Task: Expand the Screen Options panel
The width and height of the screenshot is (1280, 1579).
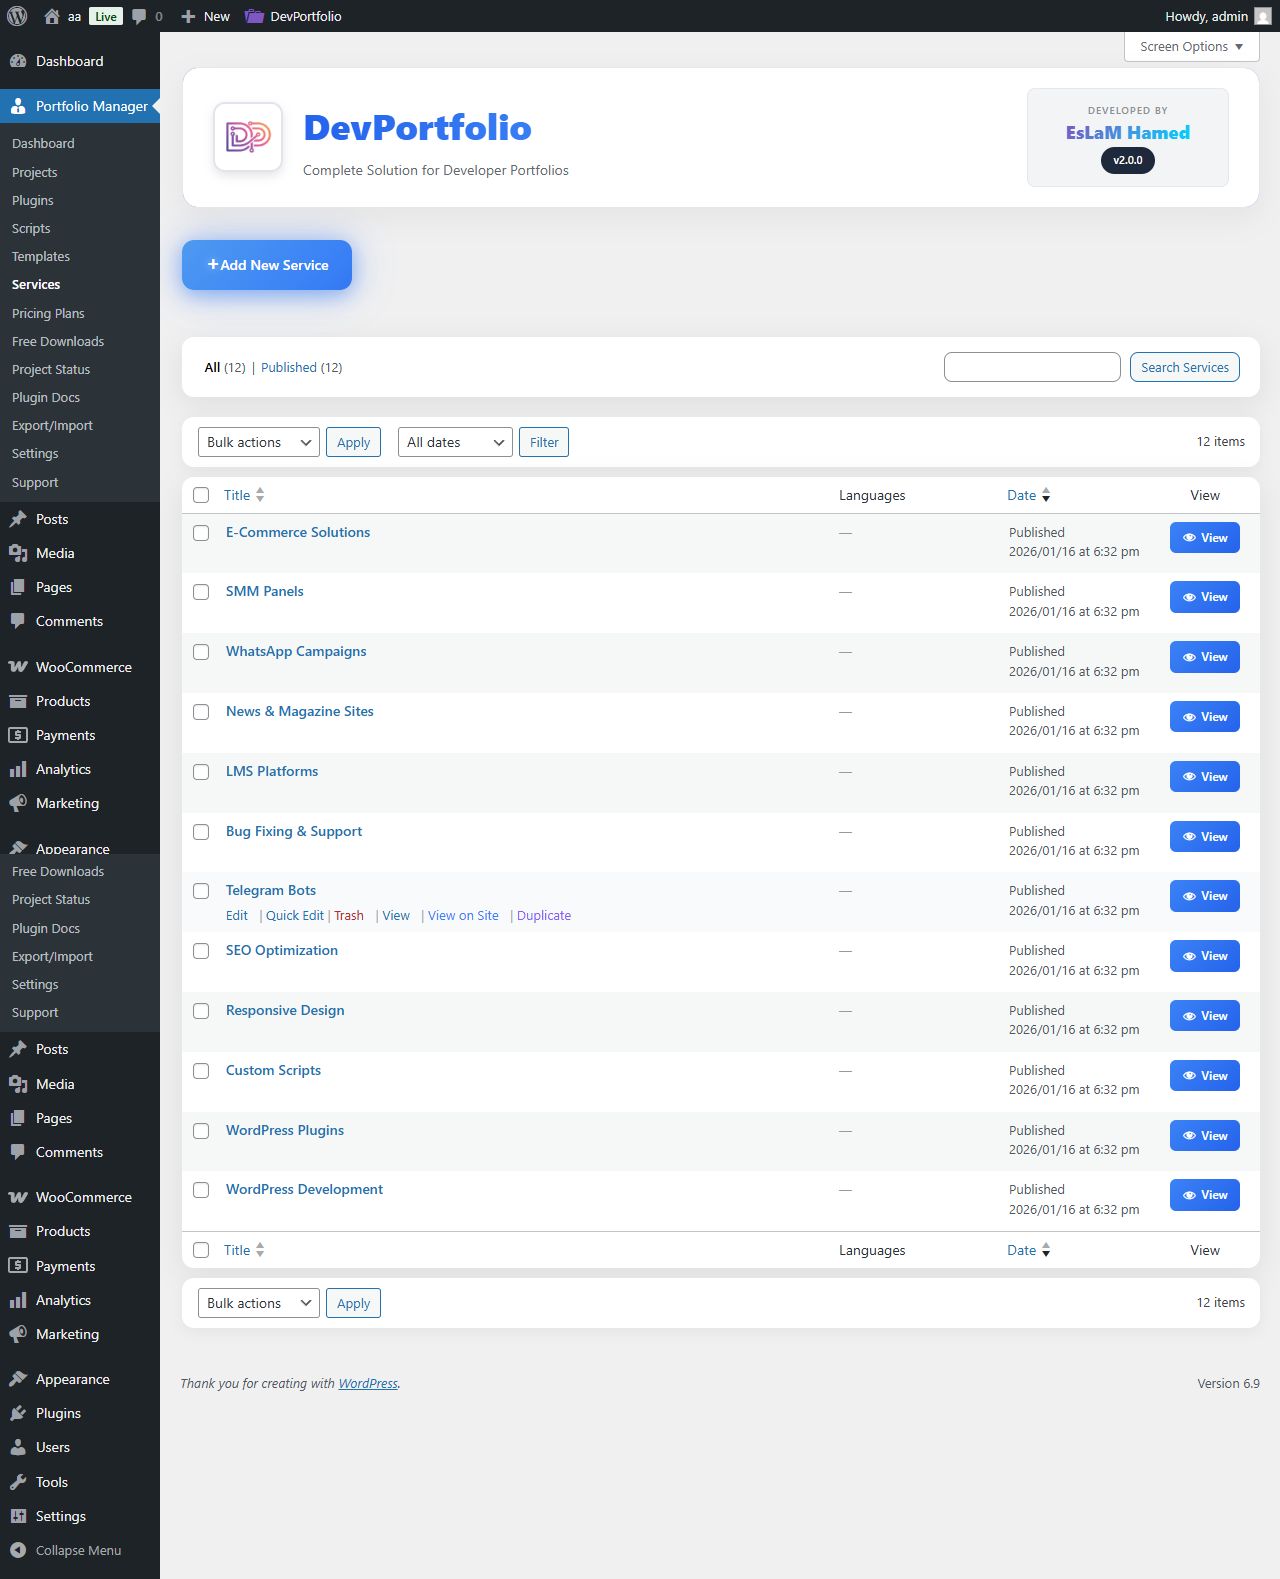Action: pyautogui.click(x=1191, y=47)
